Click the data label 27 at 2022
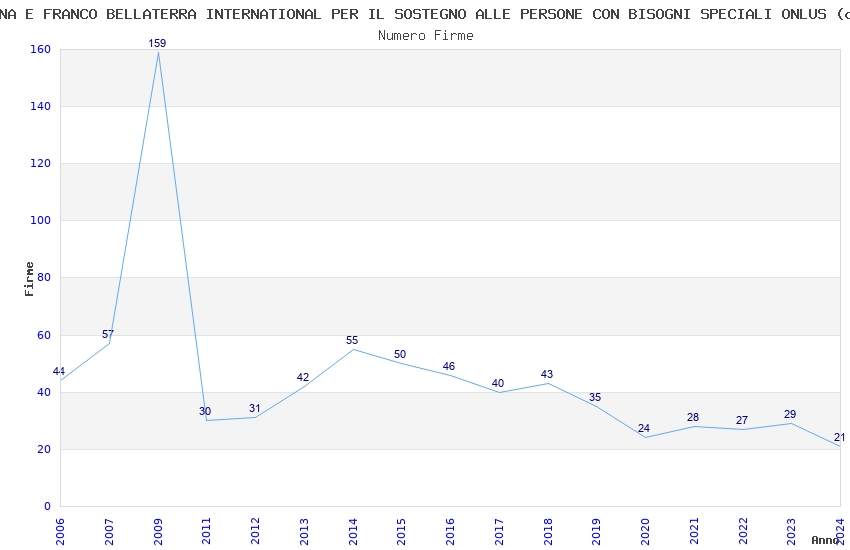 coord(742,420)
